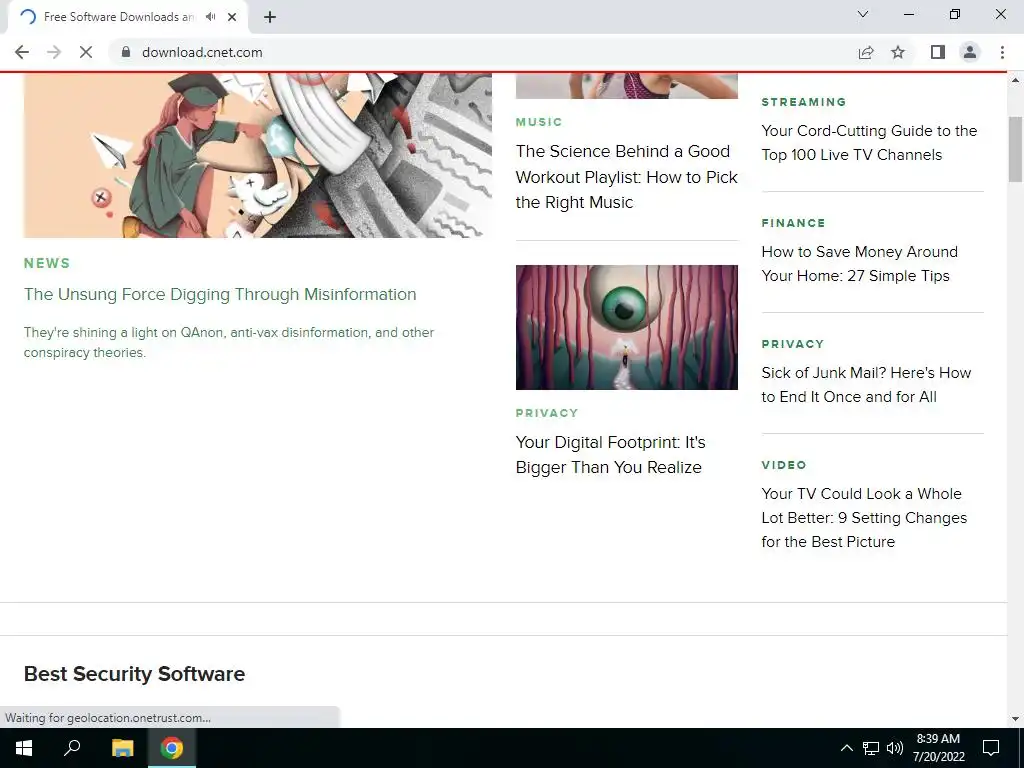Viewport: 1024px width, 768px height.
Task: Click the Chrome icon in the taskbar
Action: pos(172,748)
